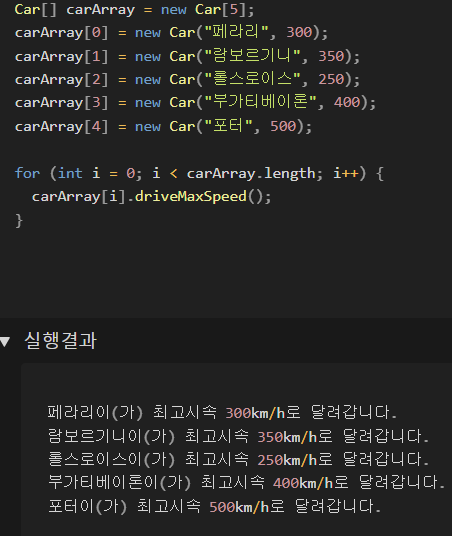Click the carArray[3] assignment index
This screenshot has width=452, height=536.
click(96, 103)
